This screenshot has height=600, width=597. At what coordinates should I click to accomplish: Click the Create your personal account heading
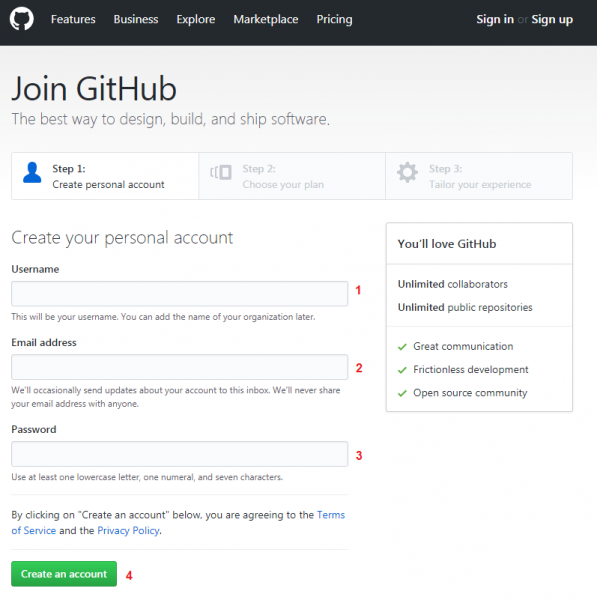122,238
